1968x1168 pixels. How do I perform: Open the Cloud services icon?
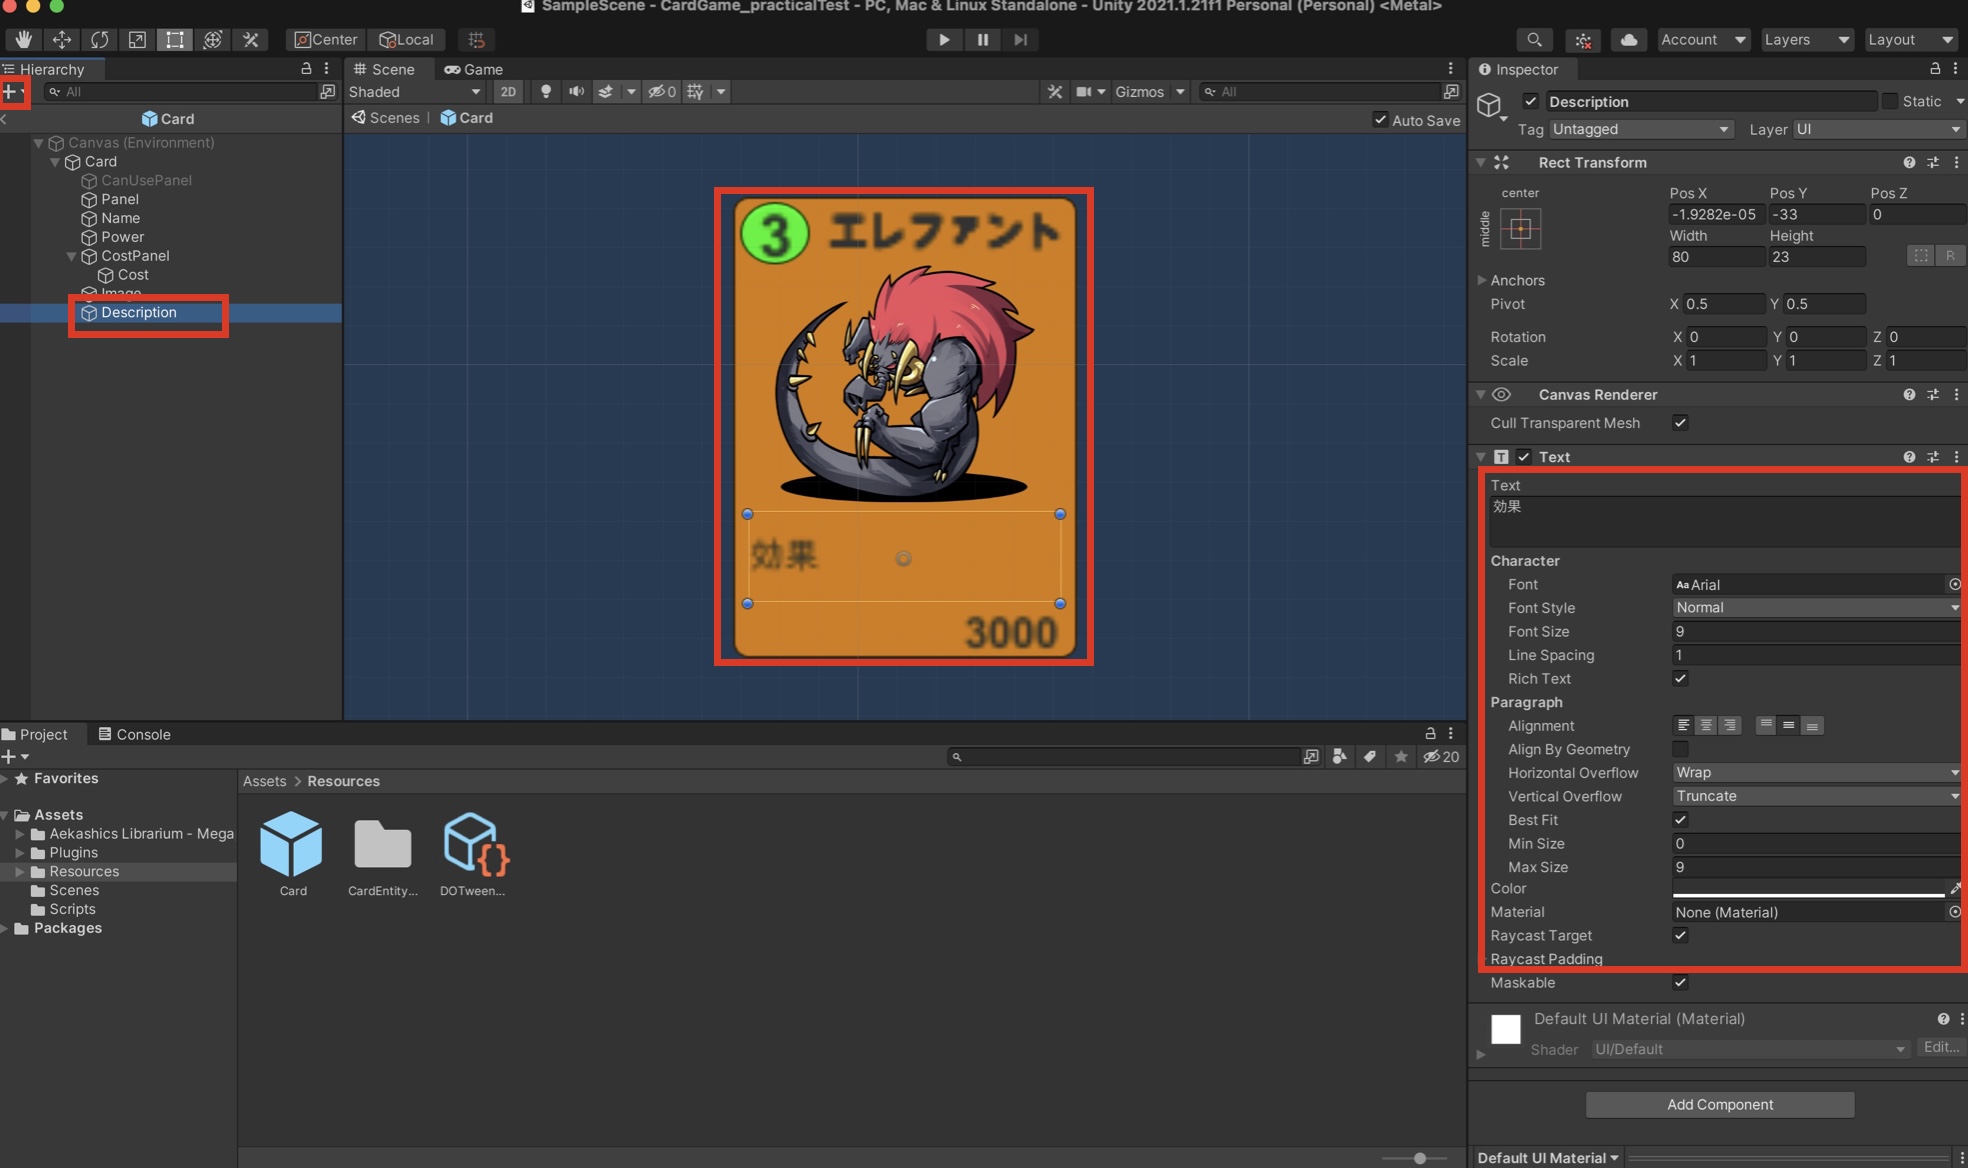point(1629,39)
